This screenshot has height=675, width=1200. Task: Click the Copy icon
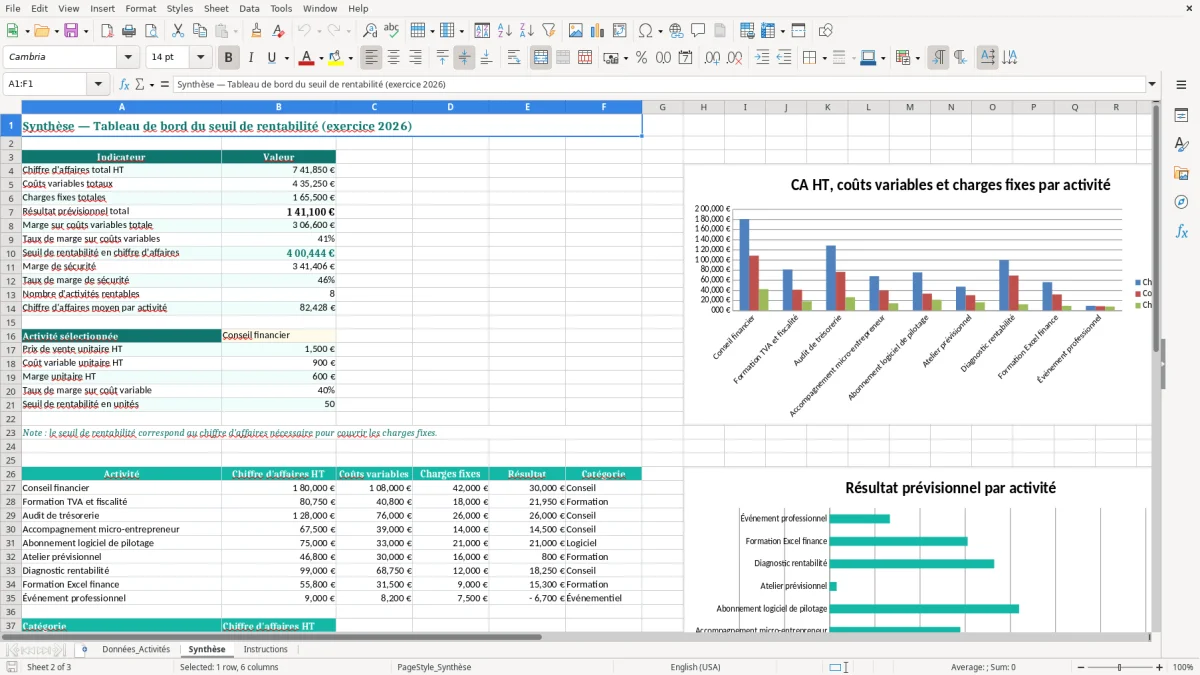point(199,31)
